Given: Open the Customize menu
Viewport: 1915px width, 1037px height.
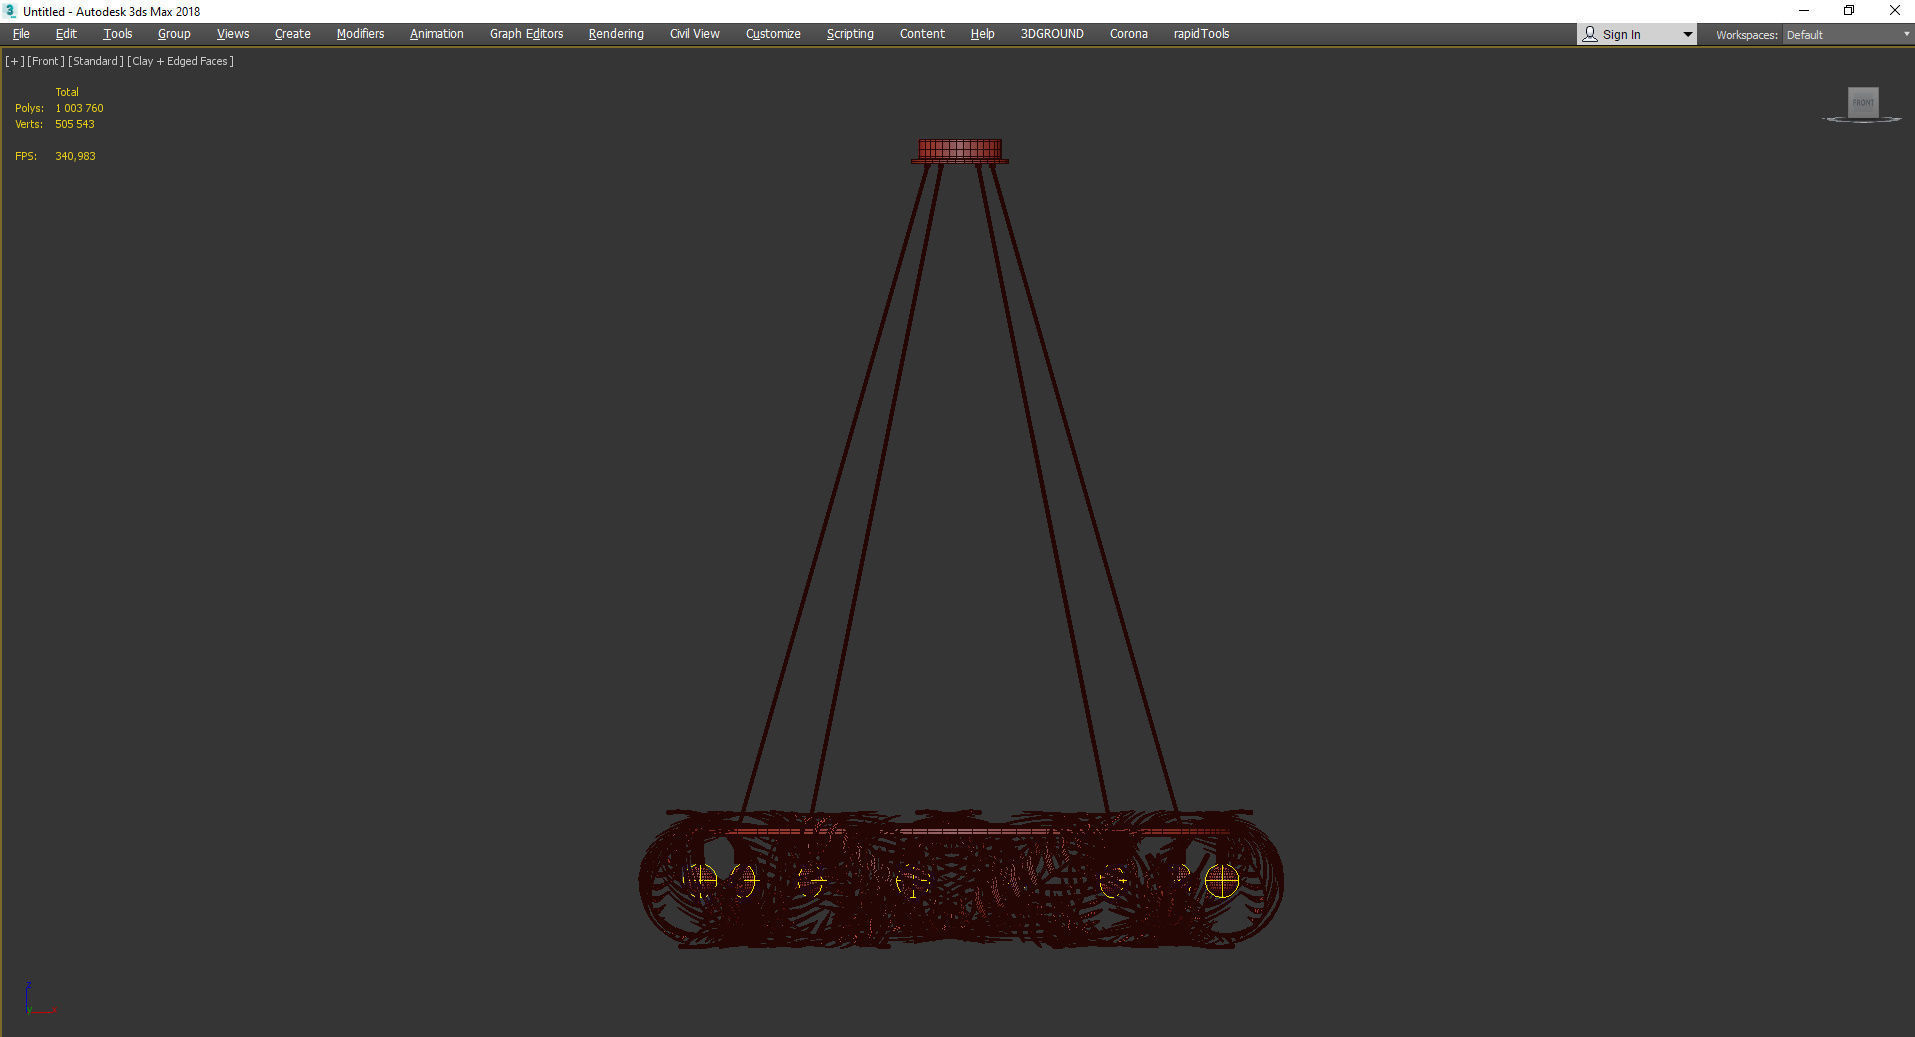Looking at the screenshot, I should coord(773,34).
